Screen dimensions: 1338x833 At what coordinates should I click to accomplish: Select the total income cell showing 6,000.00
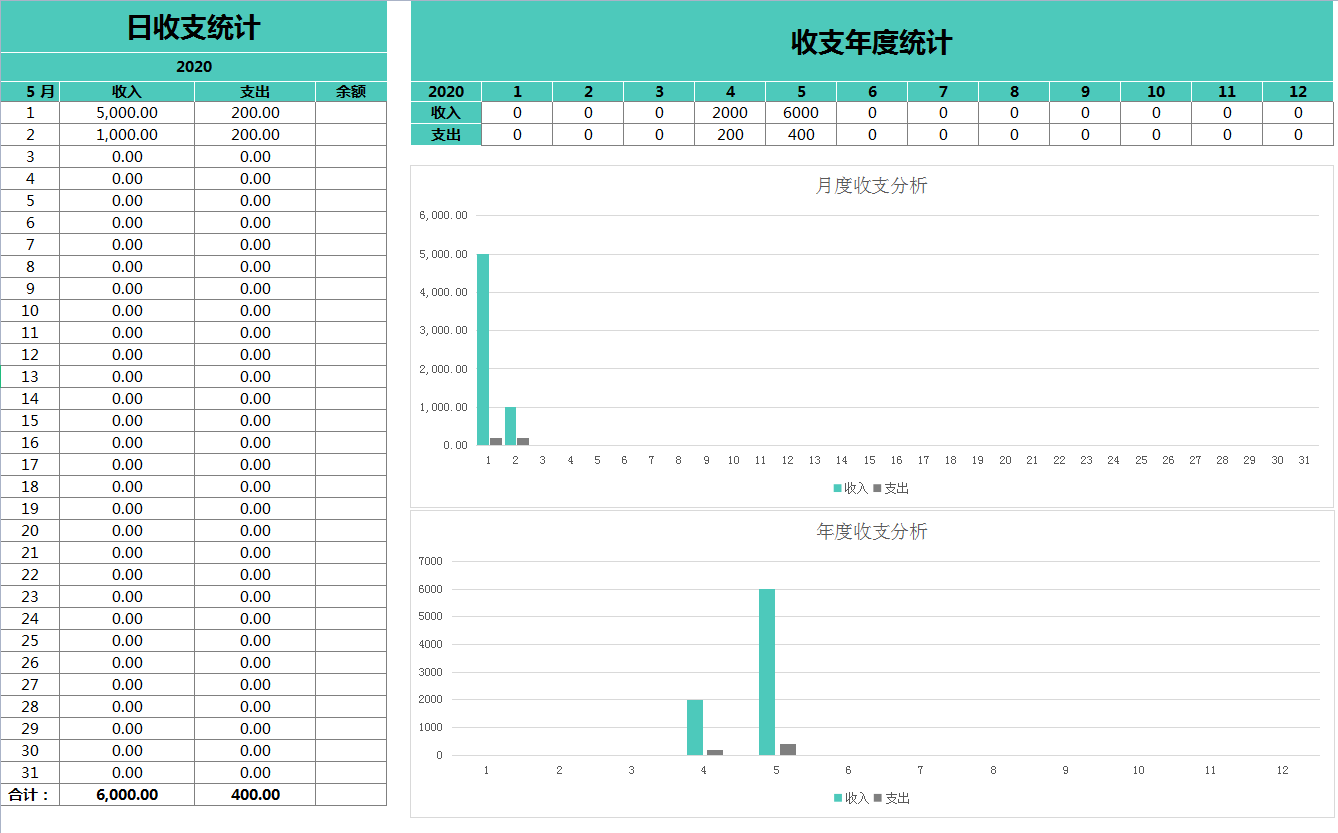(x=126, y=794)
